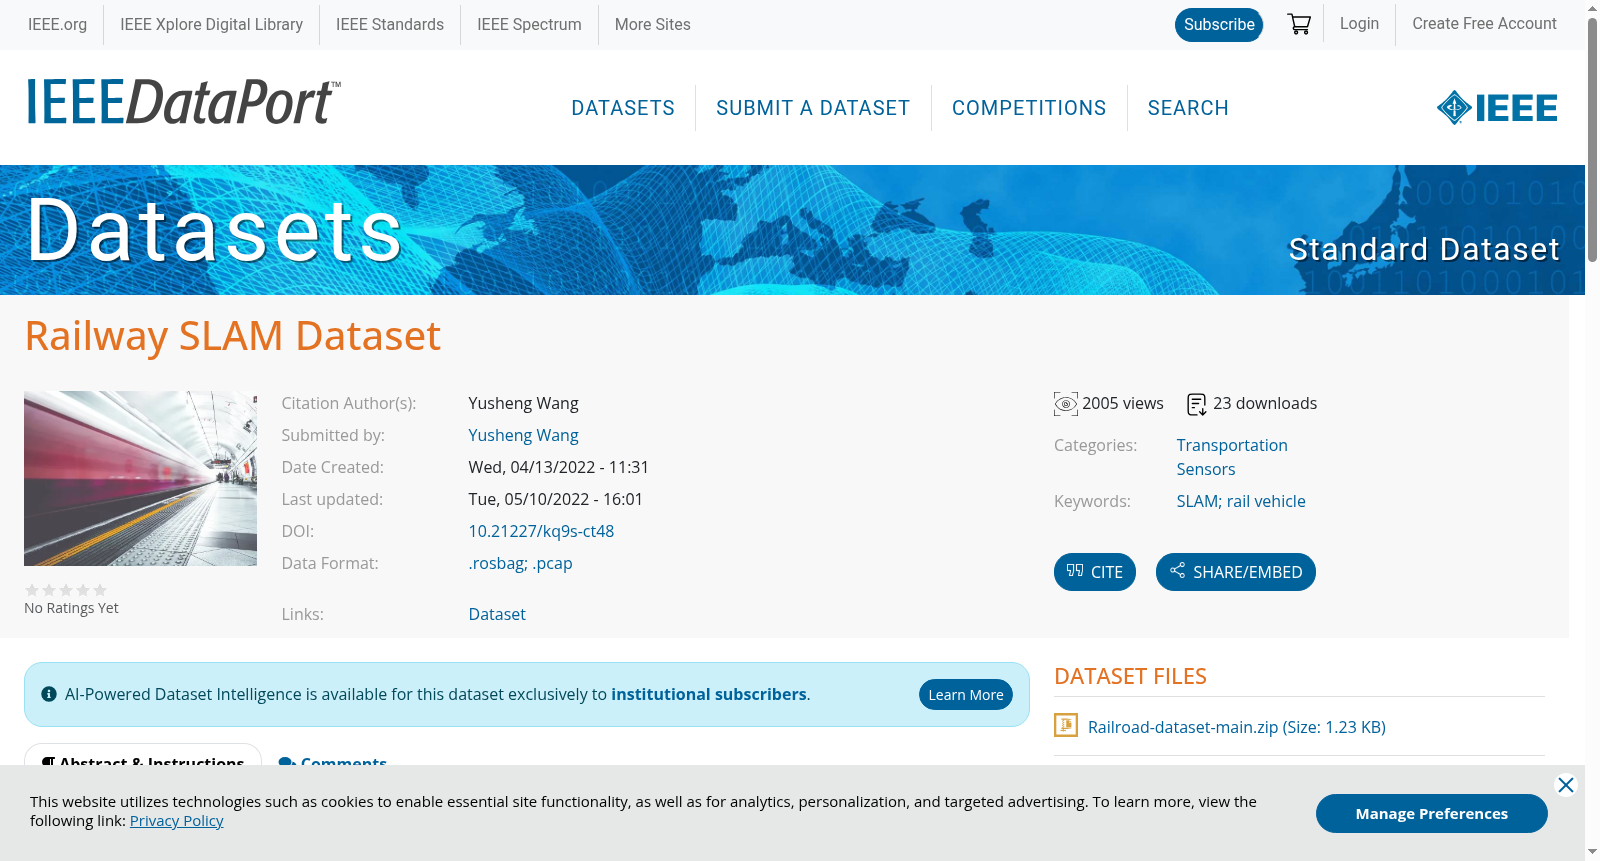Click the '23 downloads' text
The height and width of the screenshot is (861, 1600).
[x=1265, y=403]
